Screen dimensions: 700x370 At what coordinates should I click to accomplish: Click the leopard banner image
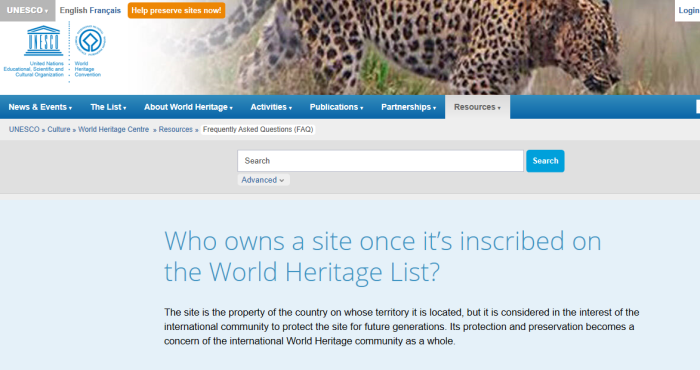click(x=415, y=47)
